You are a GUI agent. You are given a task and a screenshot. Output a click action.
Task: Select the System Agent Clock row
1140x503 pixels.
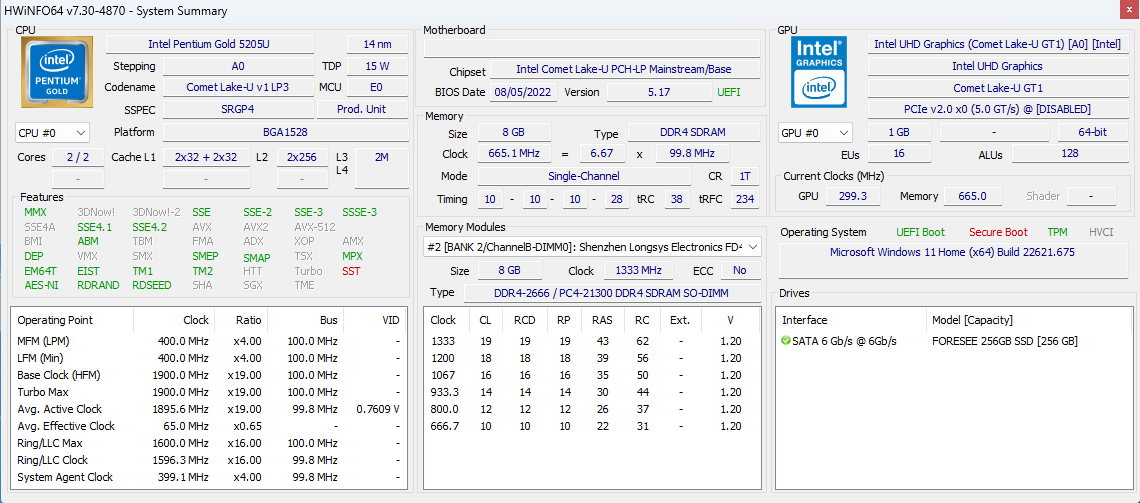(209, 478)
